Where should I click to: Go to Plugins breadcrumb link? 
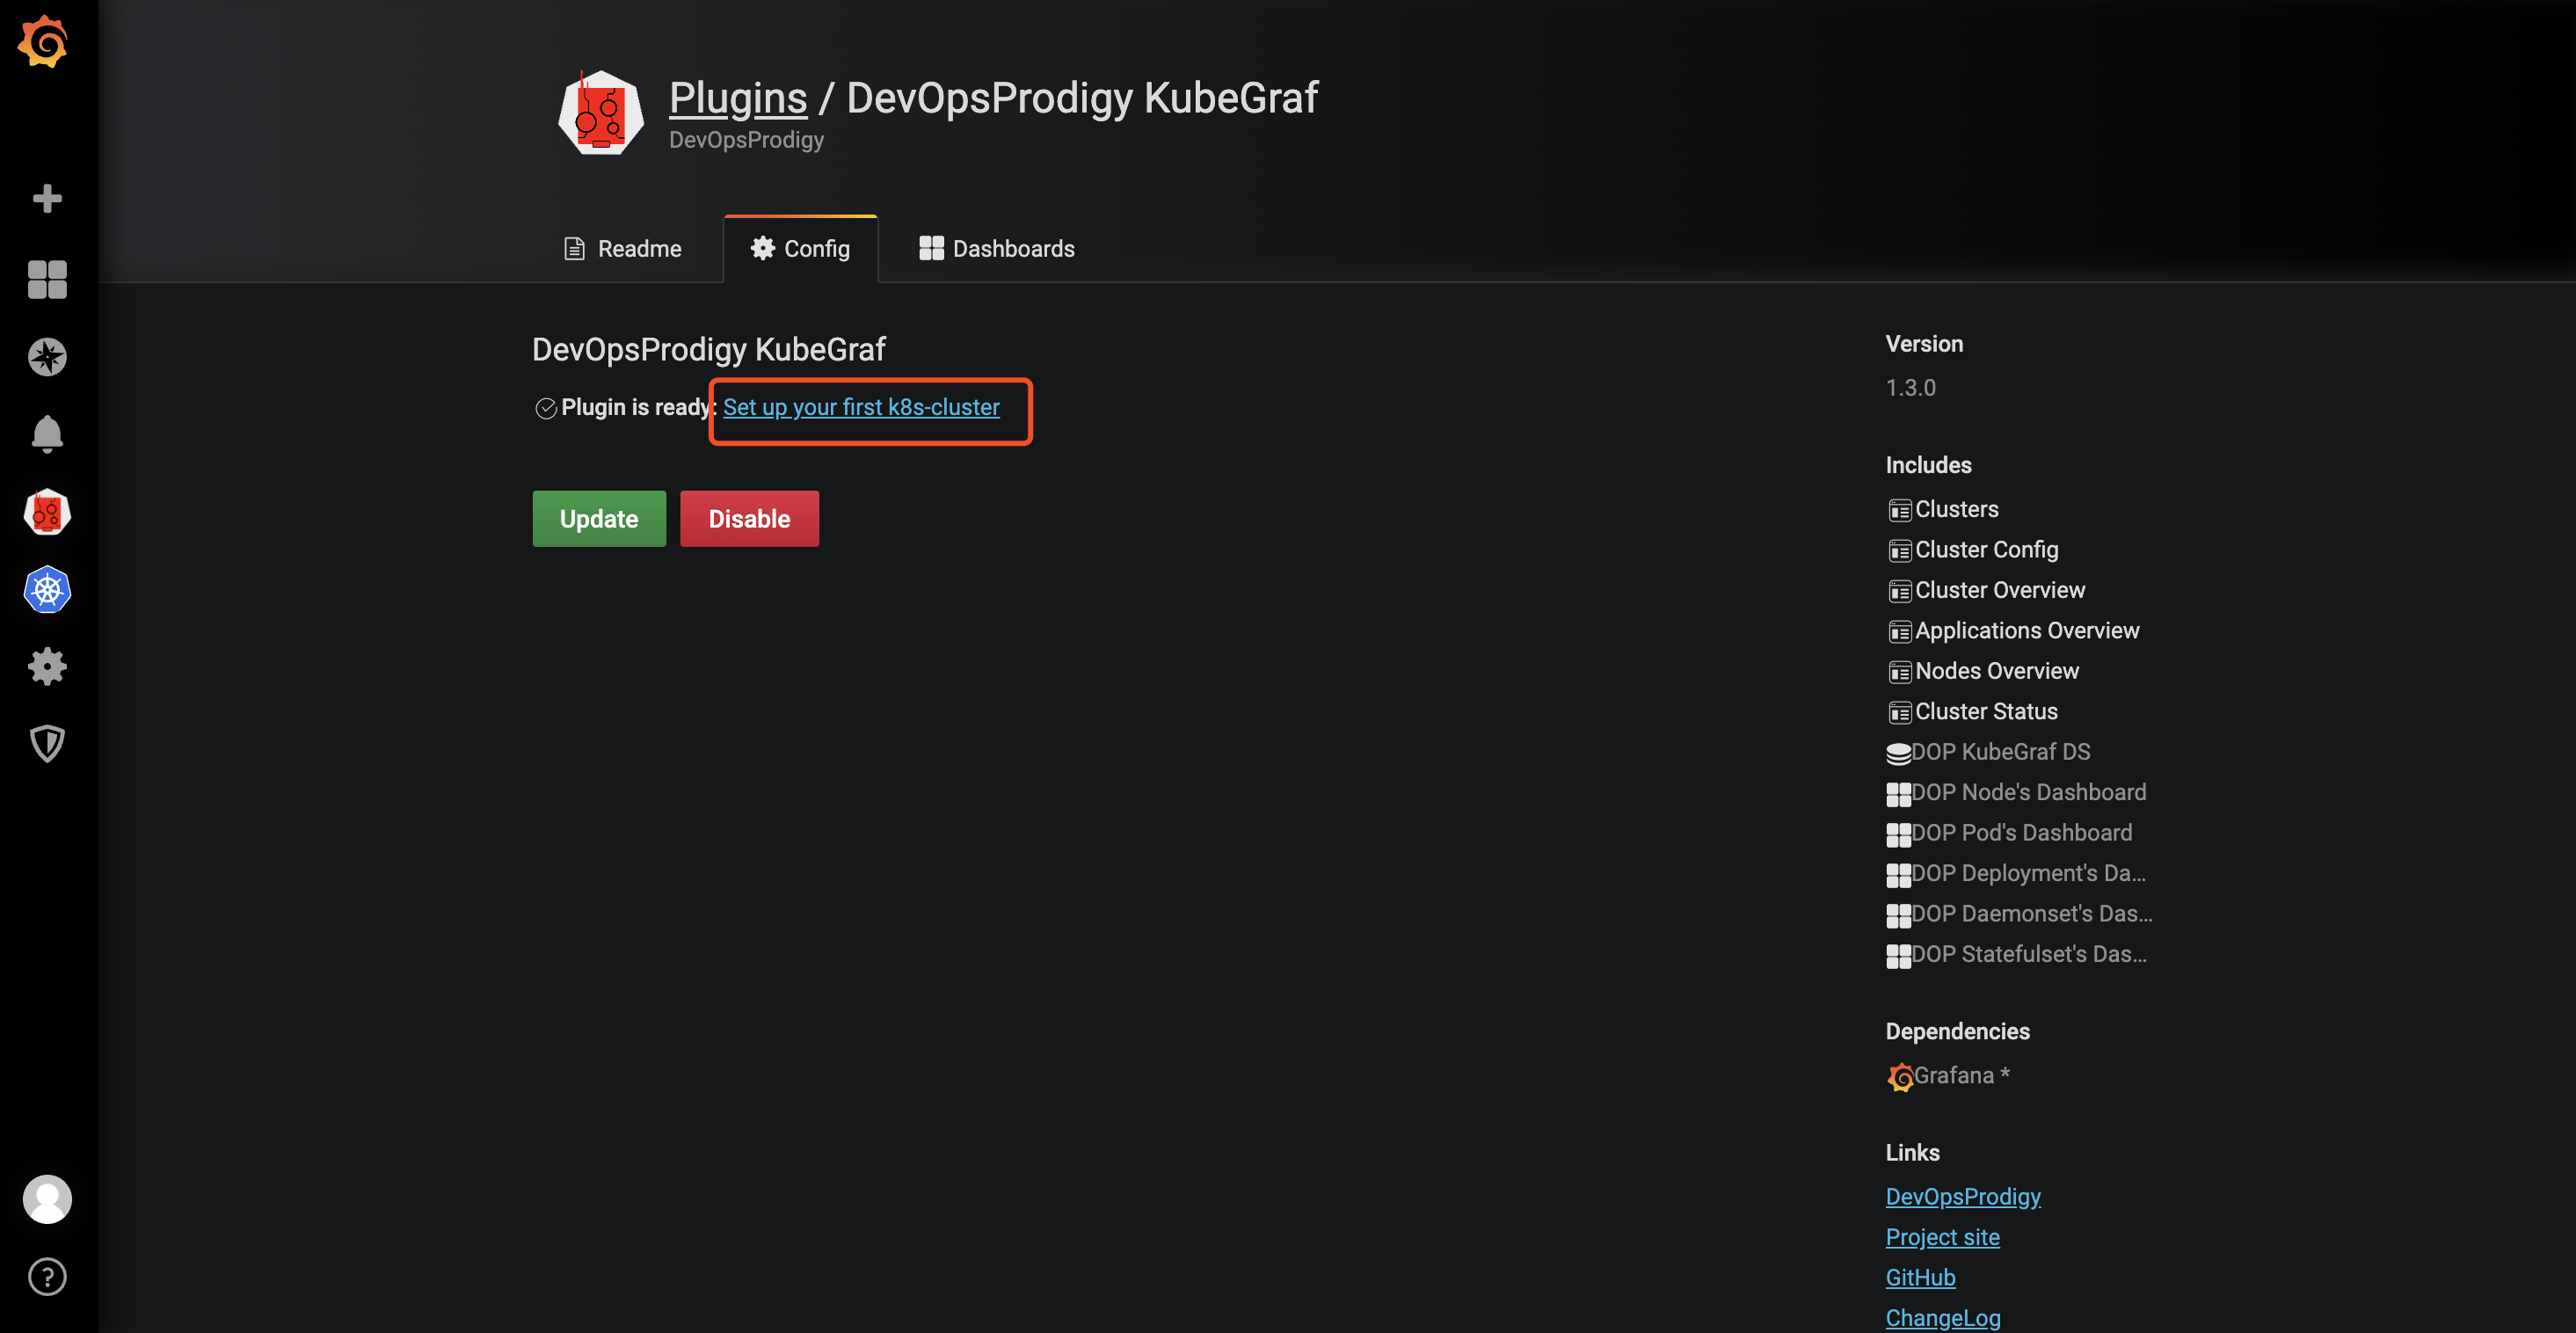click(738, 98)
